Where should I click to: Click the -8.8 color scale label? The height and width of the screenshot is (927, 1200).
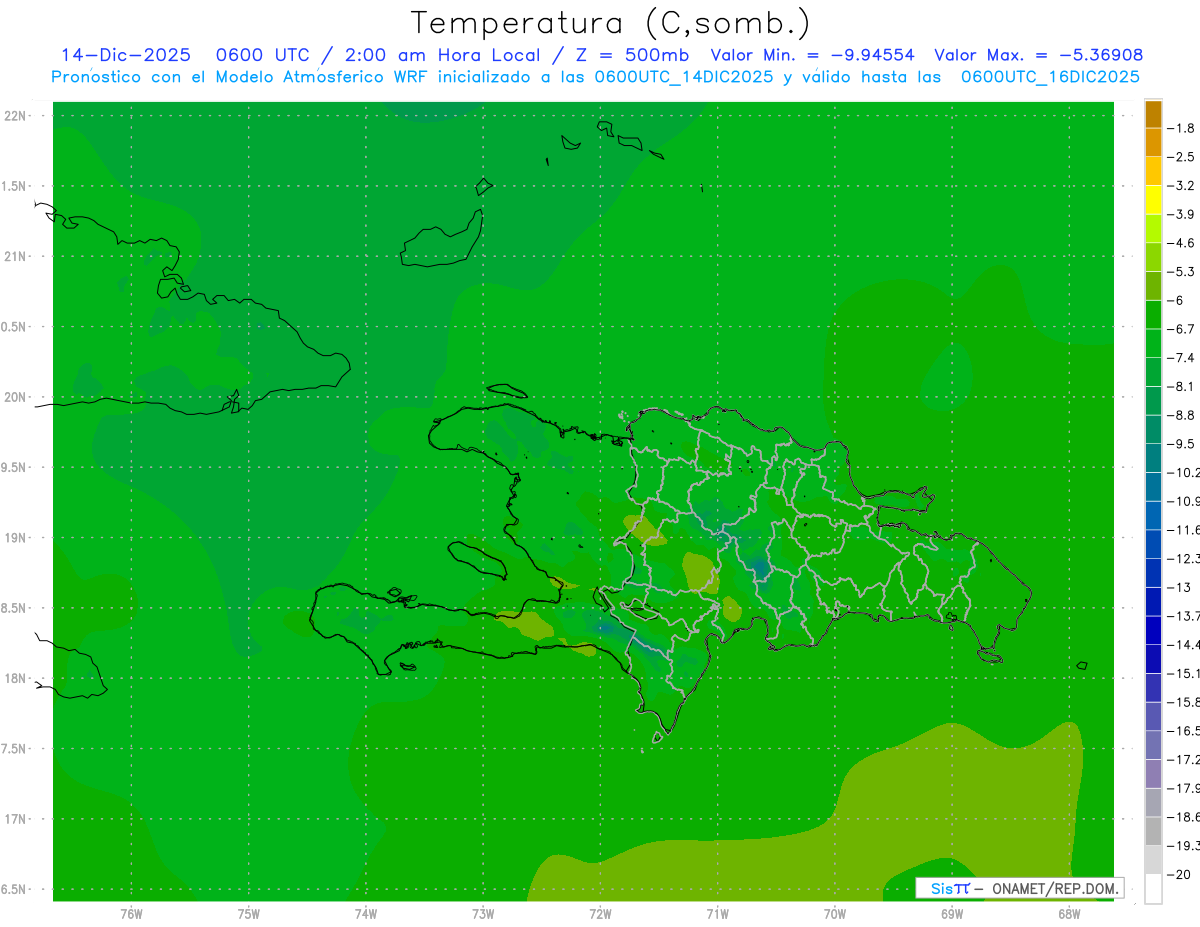tap(1181, 415)
